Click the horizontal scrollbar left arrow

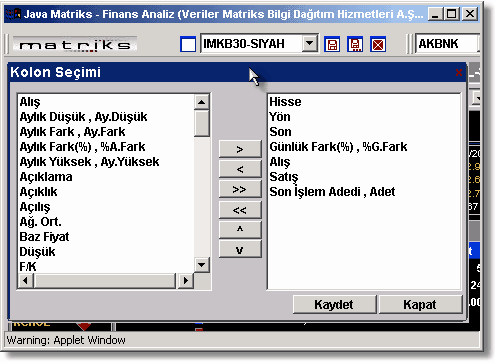[25, 281]
